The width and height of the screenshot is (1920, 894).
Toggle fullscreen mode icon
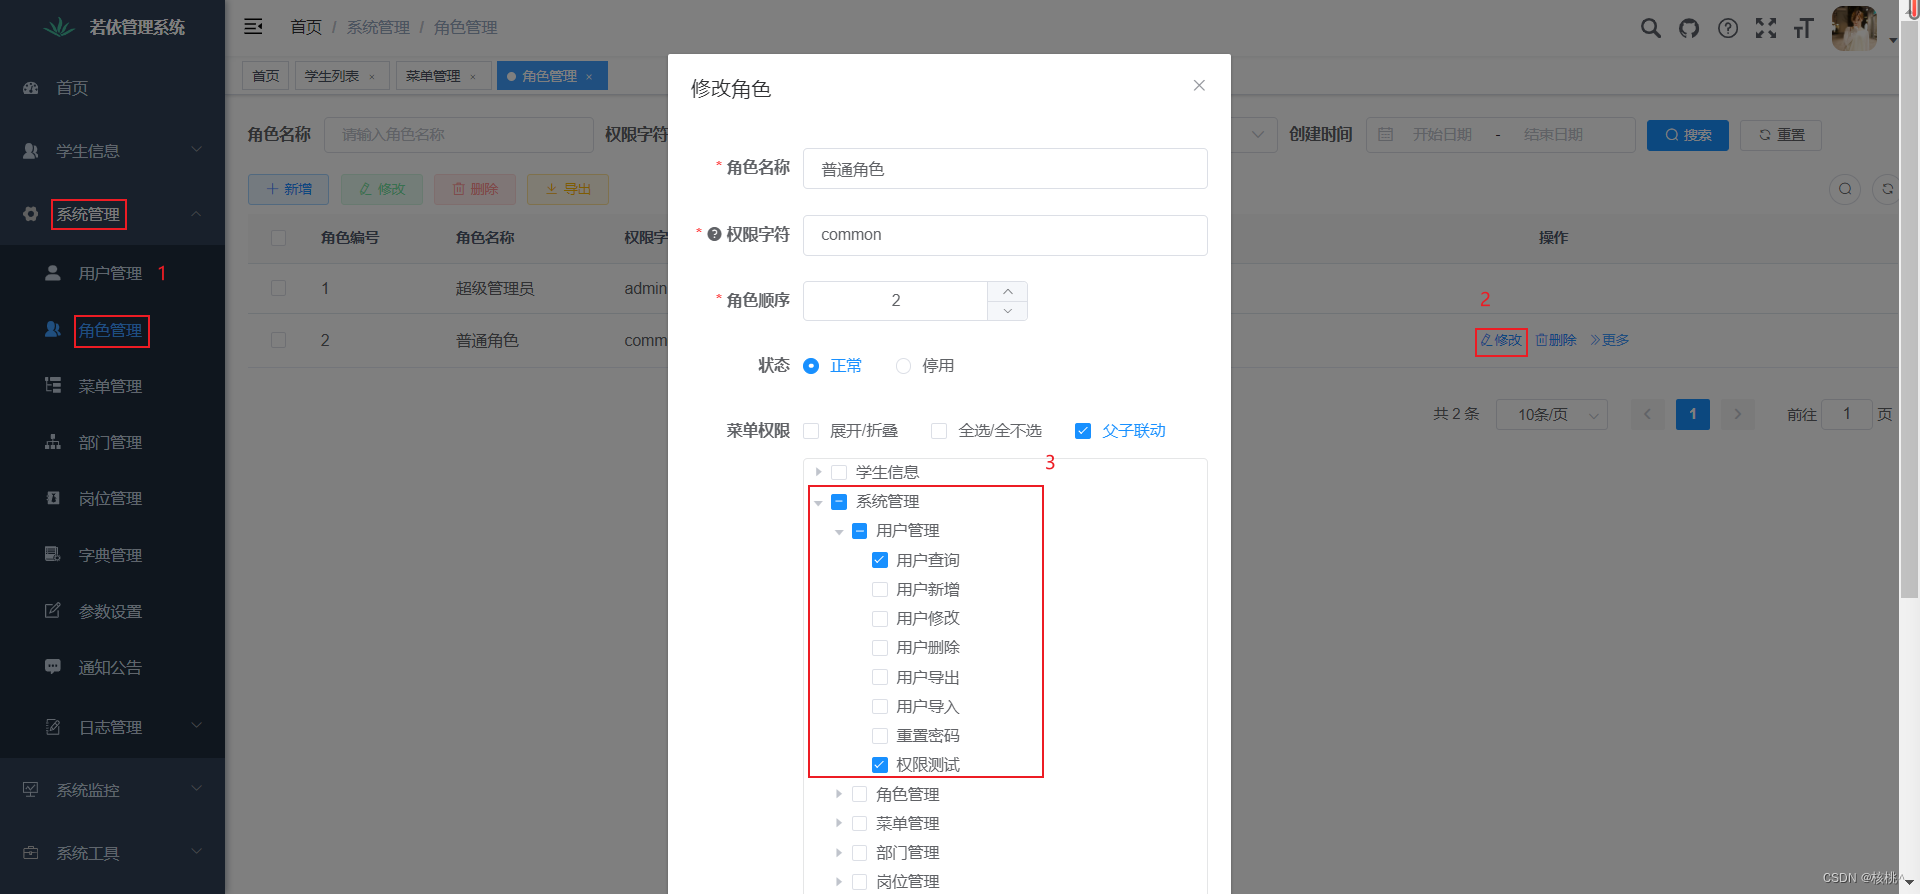click(x=1766, y=28)
